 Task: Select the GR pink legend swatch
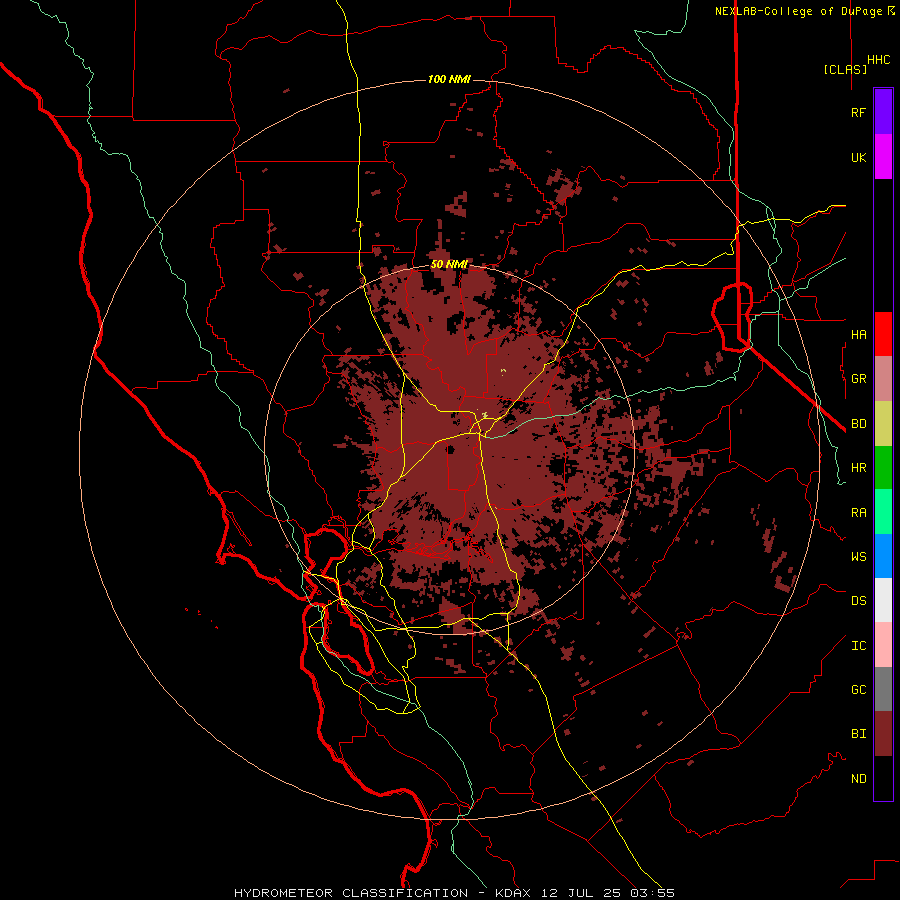883,379
